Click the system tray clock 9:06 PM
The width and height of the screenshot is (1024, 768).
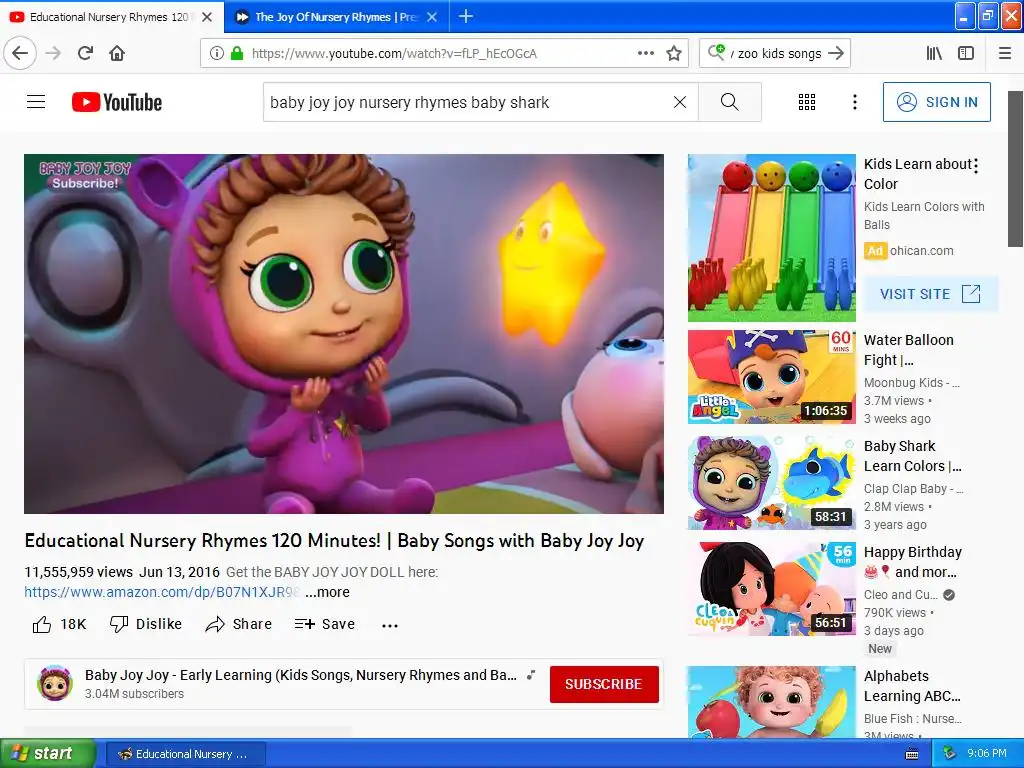(x=987, y=754)
